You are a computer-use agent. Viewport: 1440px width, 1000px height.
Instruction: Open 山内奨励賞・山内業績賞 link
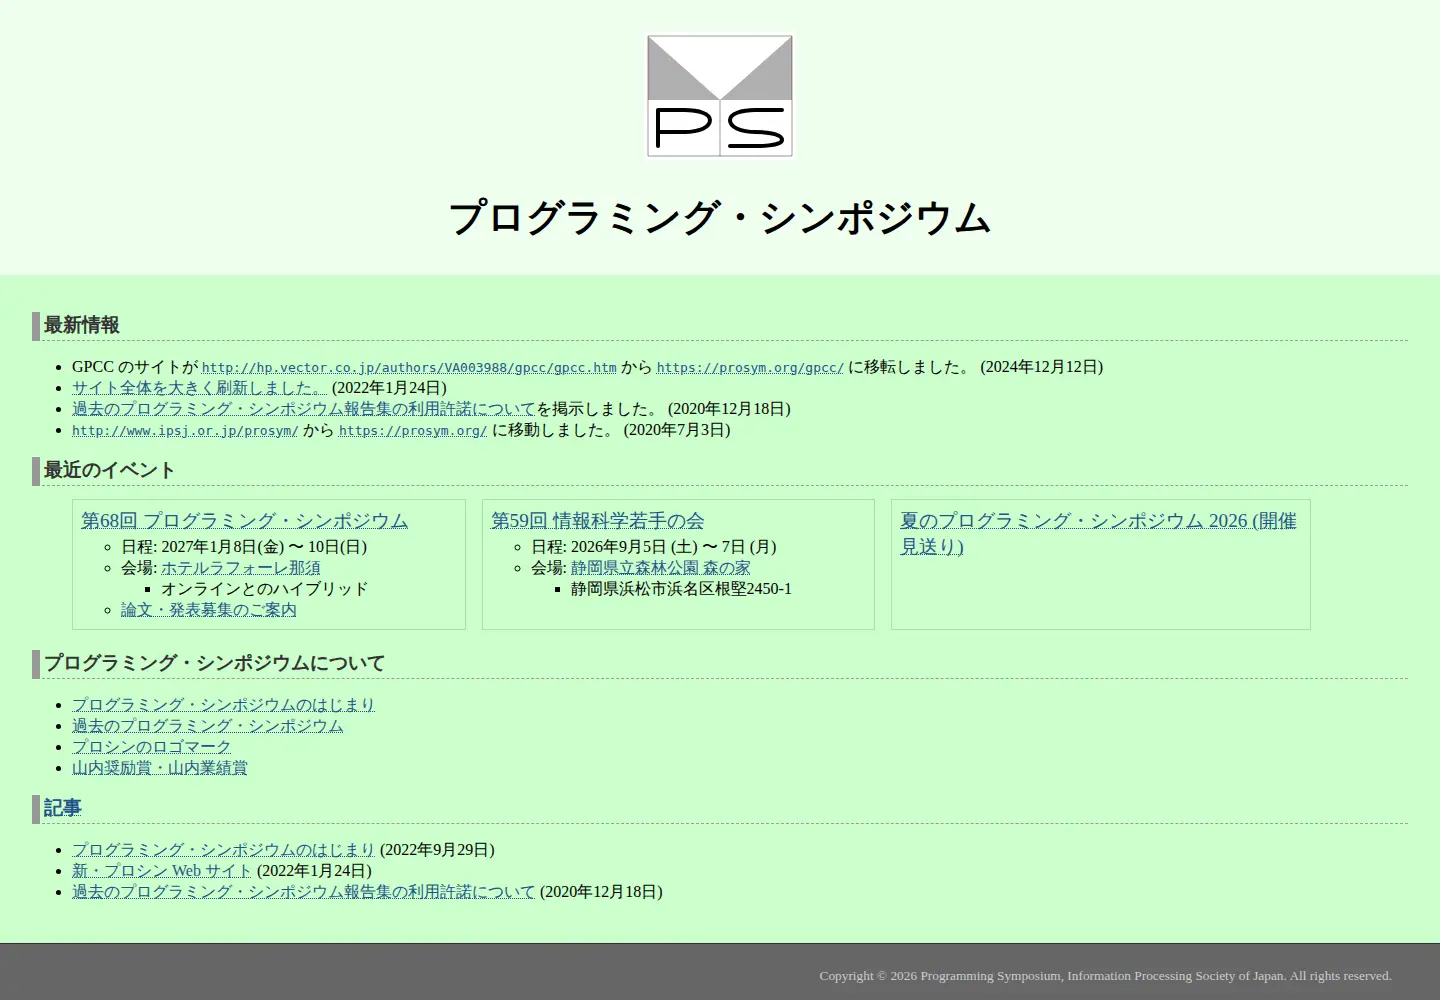pyautogui.click(x=160, y=768)
